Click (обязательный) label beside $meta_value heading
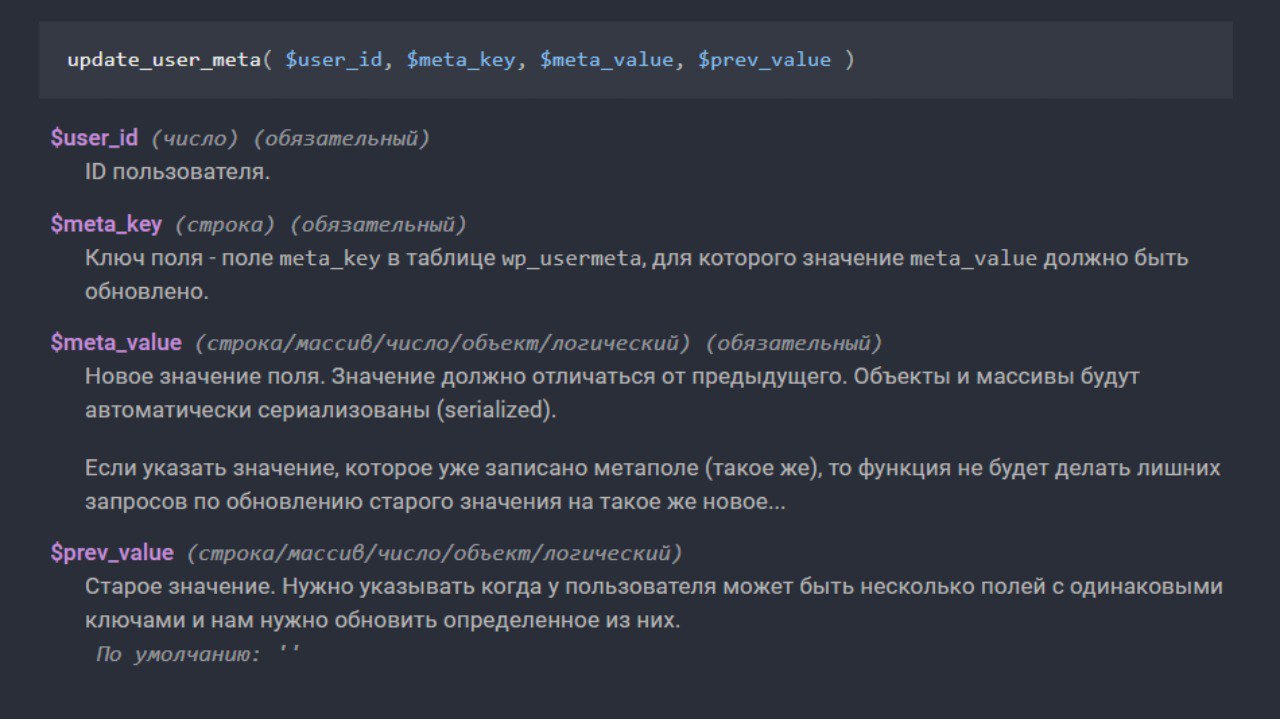Image resolution: width=1280 pixels, height=719 pixels. pyautogui.click(x=795, y=344)
